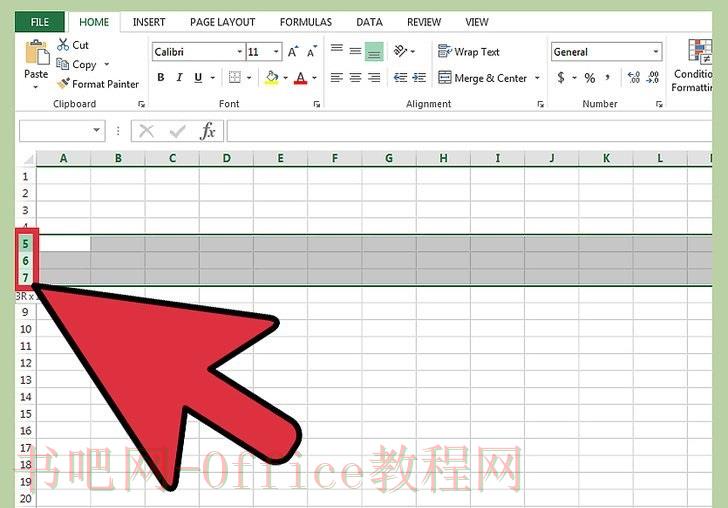The width and height of the screenshot is (728, 508).
Task: Align text left
Action: (337, 78)
